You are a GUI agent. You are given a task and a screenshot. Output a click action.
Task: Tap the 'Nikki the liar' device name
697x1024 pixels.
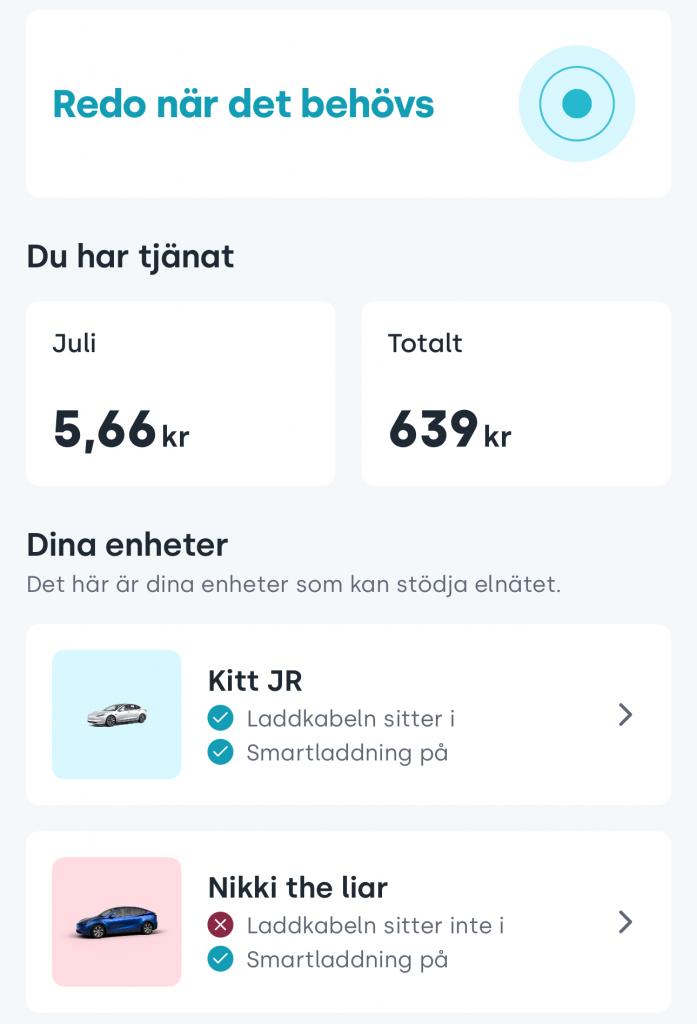click(298, 887)
